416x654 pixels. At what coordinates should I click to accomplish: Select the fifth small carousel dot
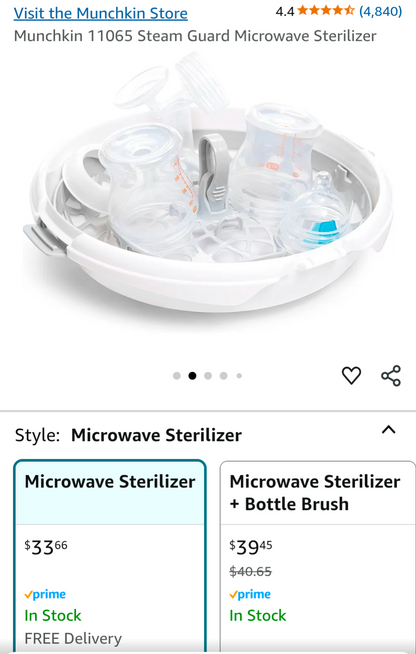[x=239, y=376]
